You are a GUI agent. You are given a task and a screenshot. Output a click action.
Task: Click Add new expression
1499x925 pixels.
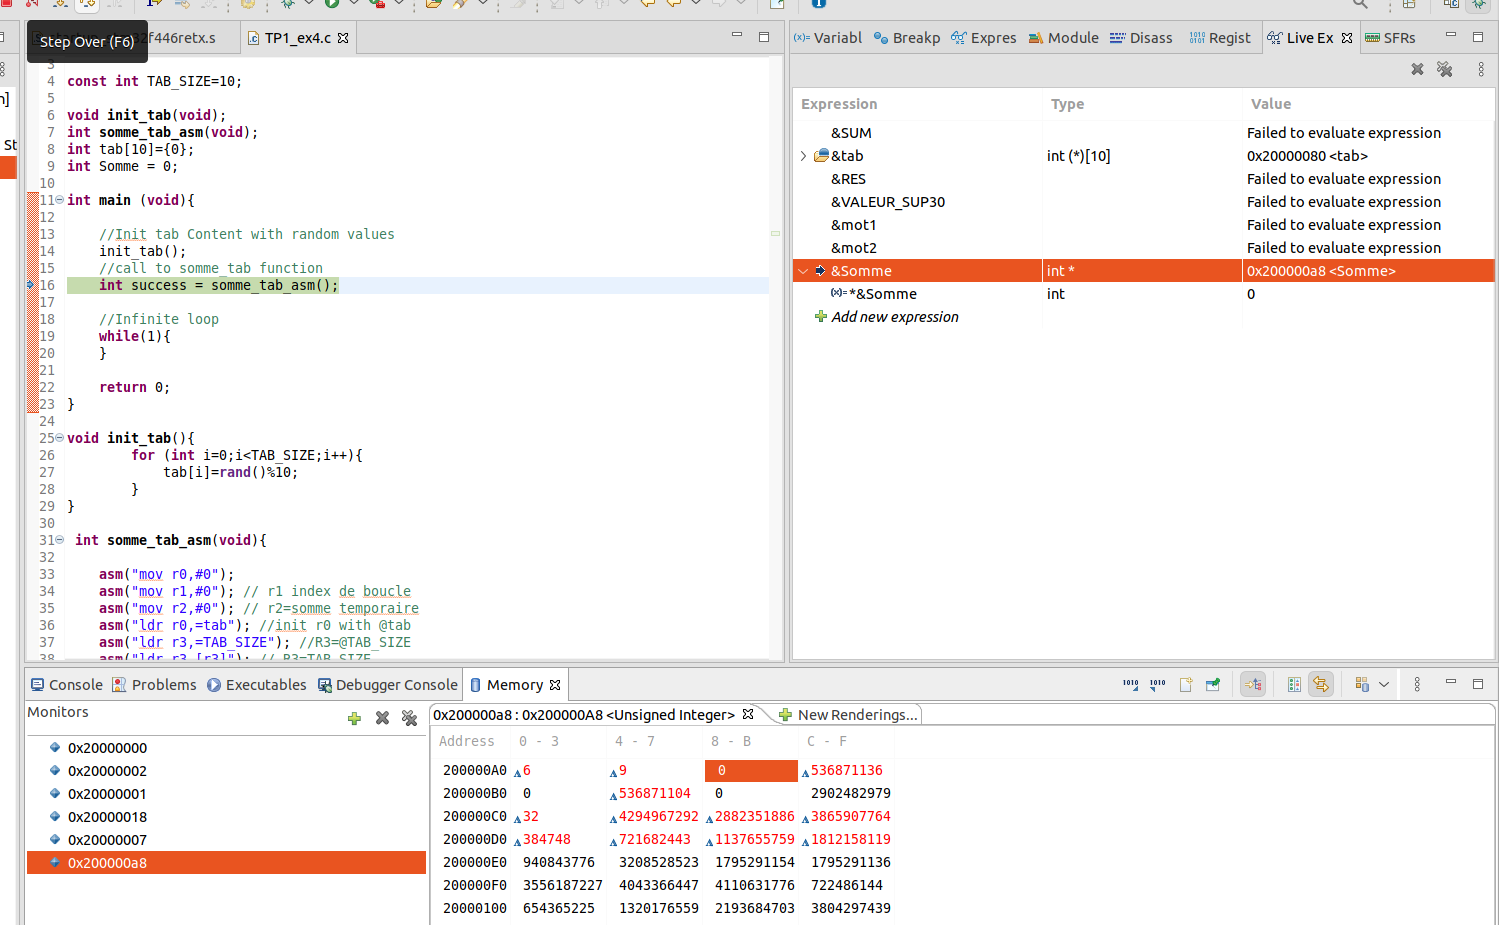tap(894, 317)
